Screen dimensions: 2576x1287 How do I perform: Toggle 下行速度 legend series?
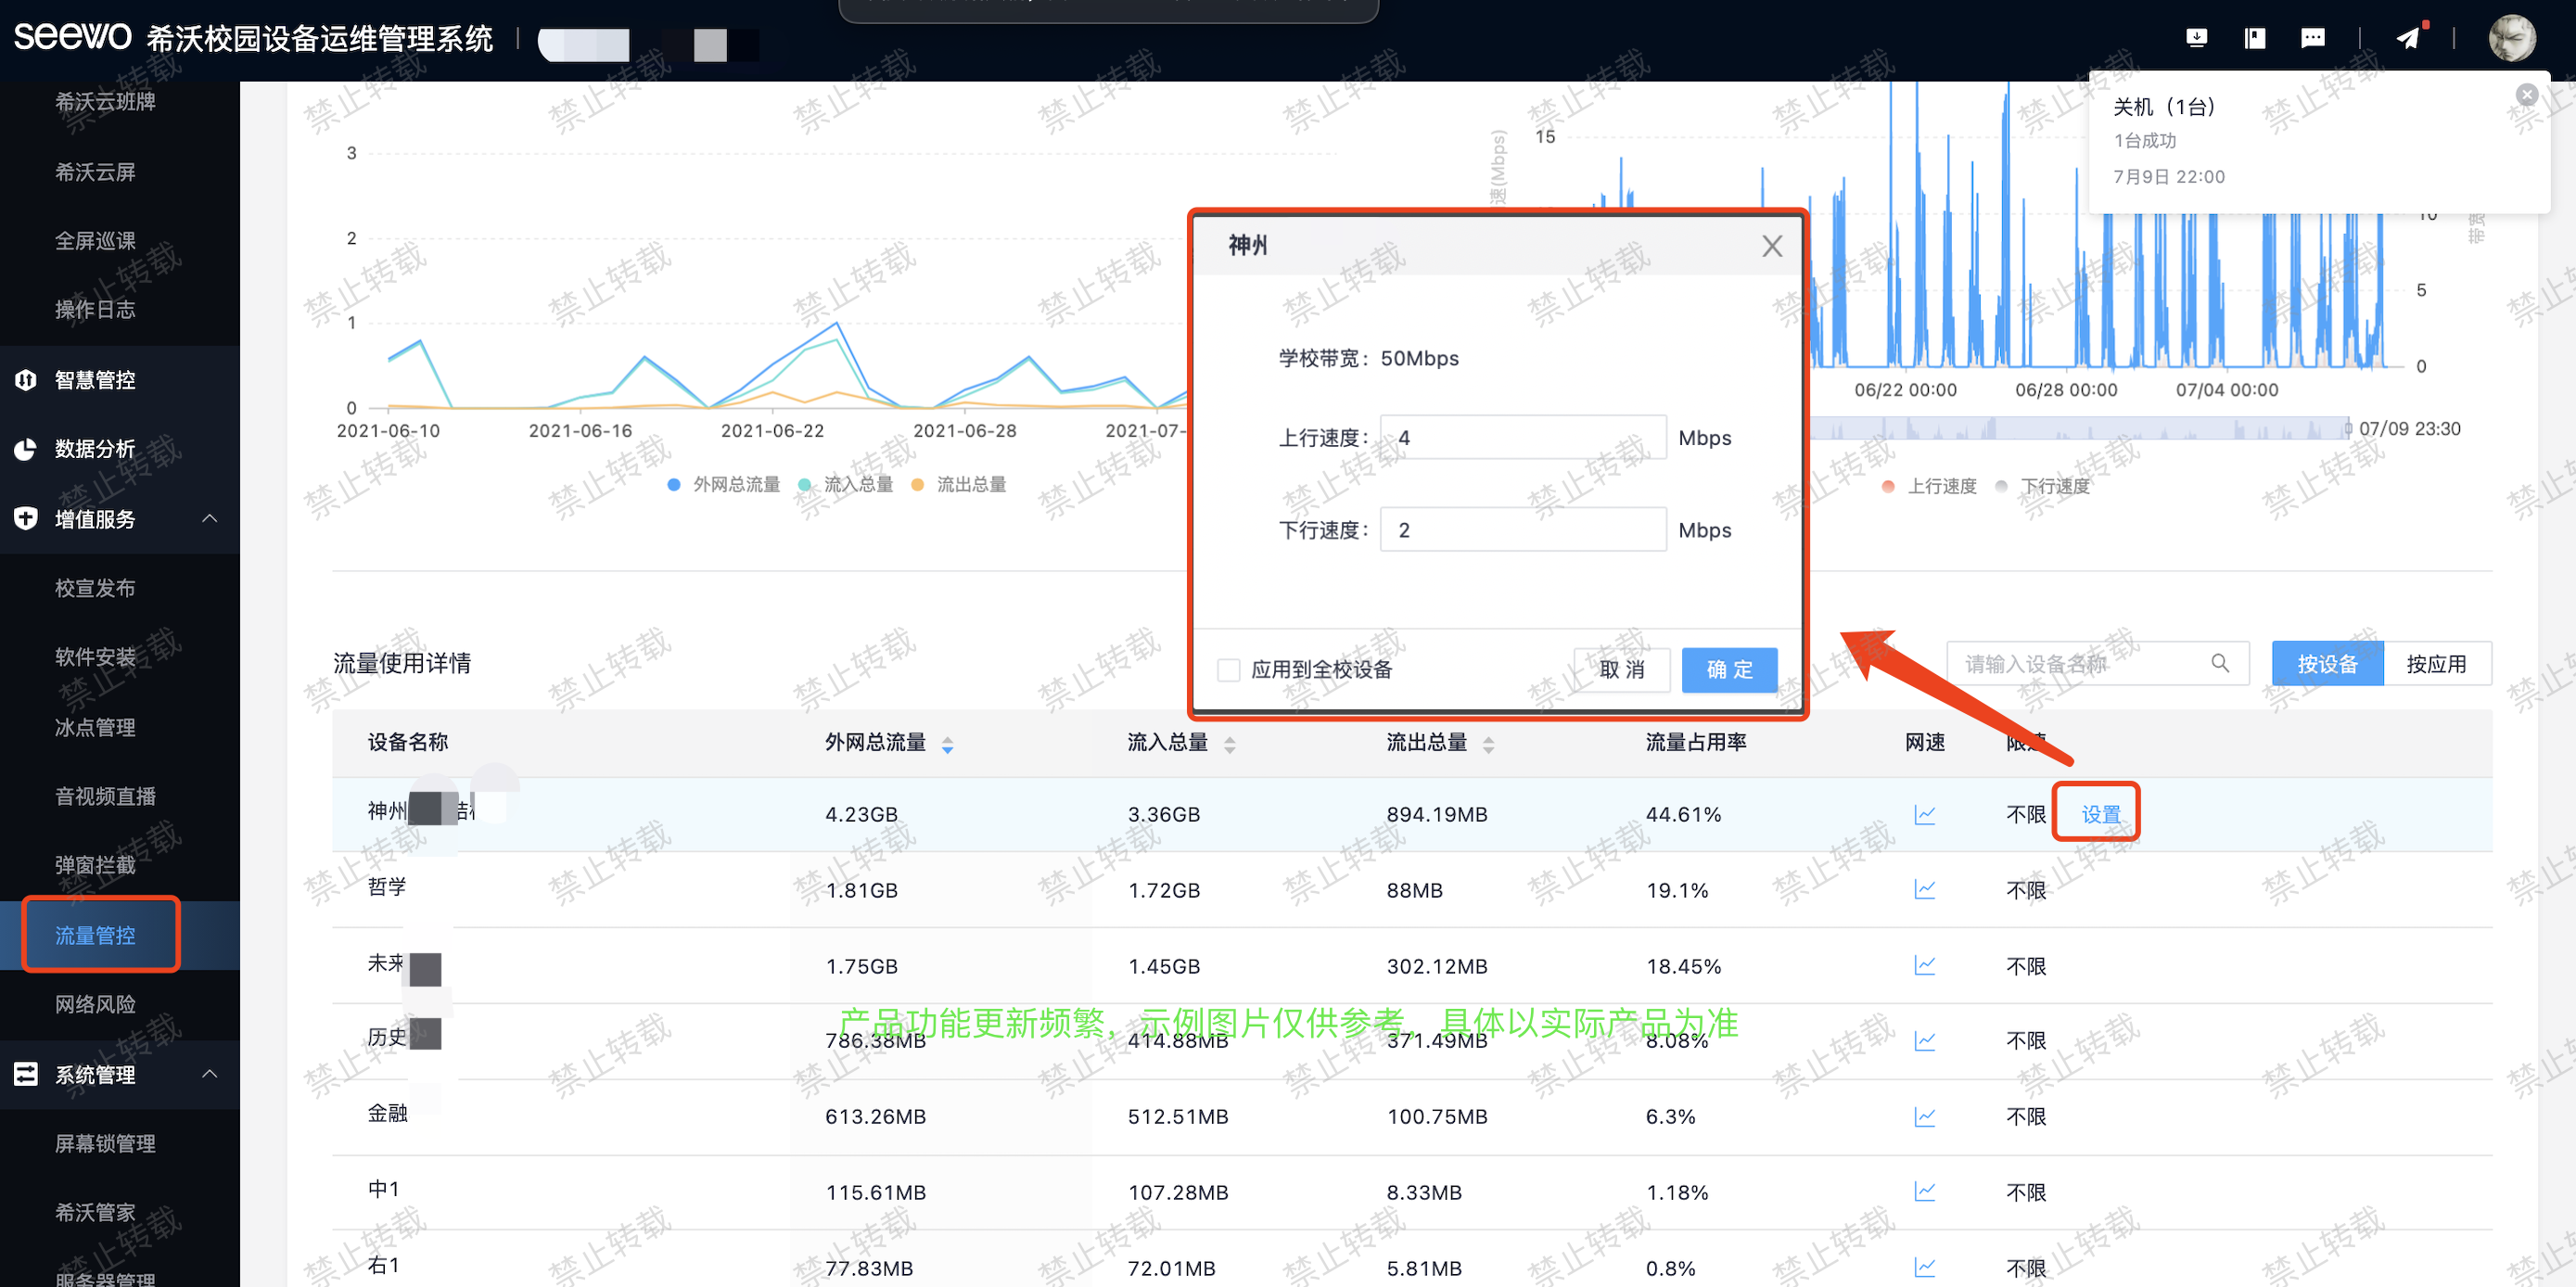[2042, 486]
